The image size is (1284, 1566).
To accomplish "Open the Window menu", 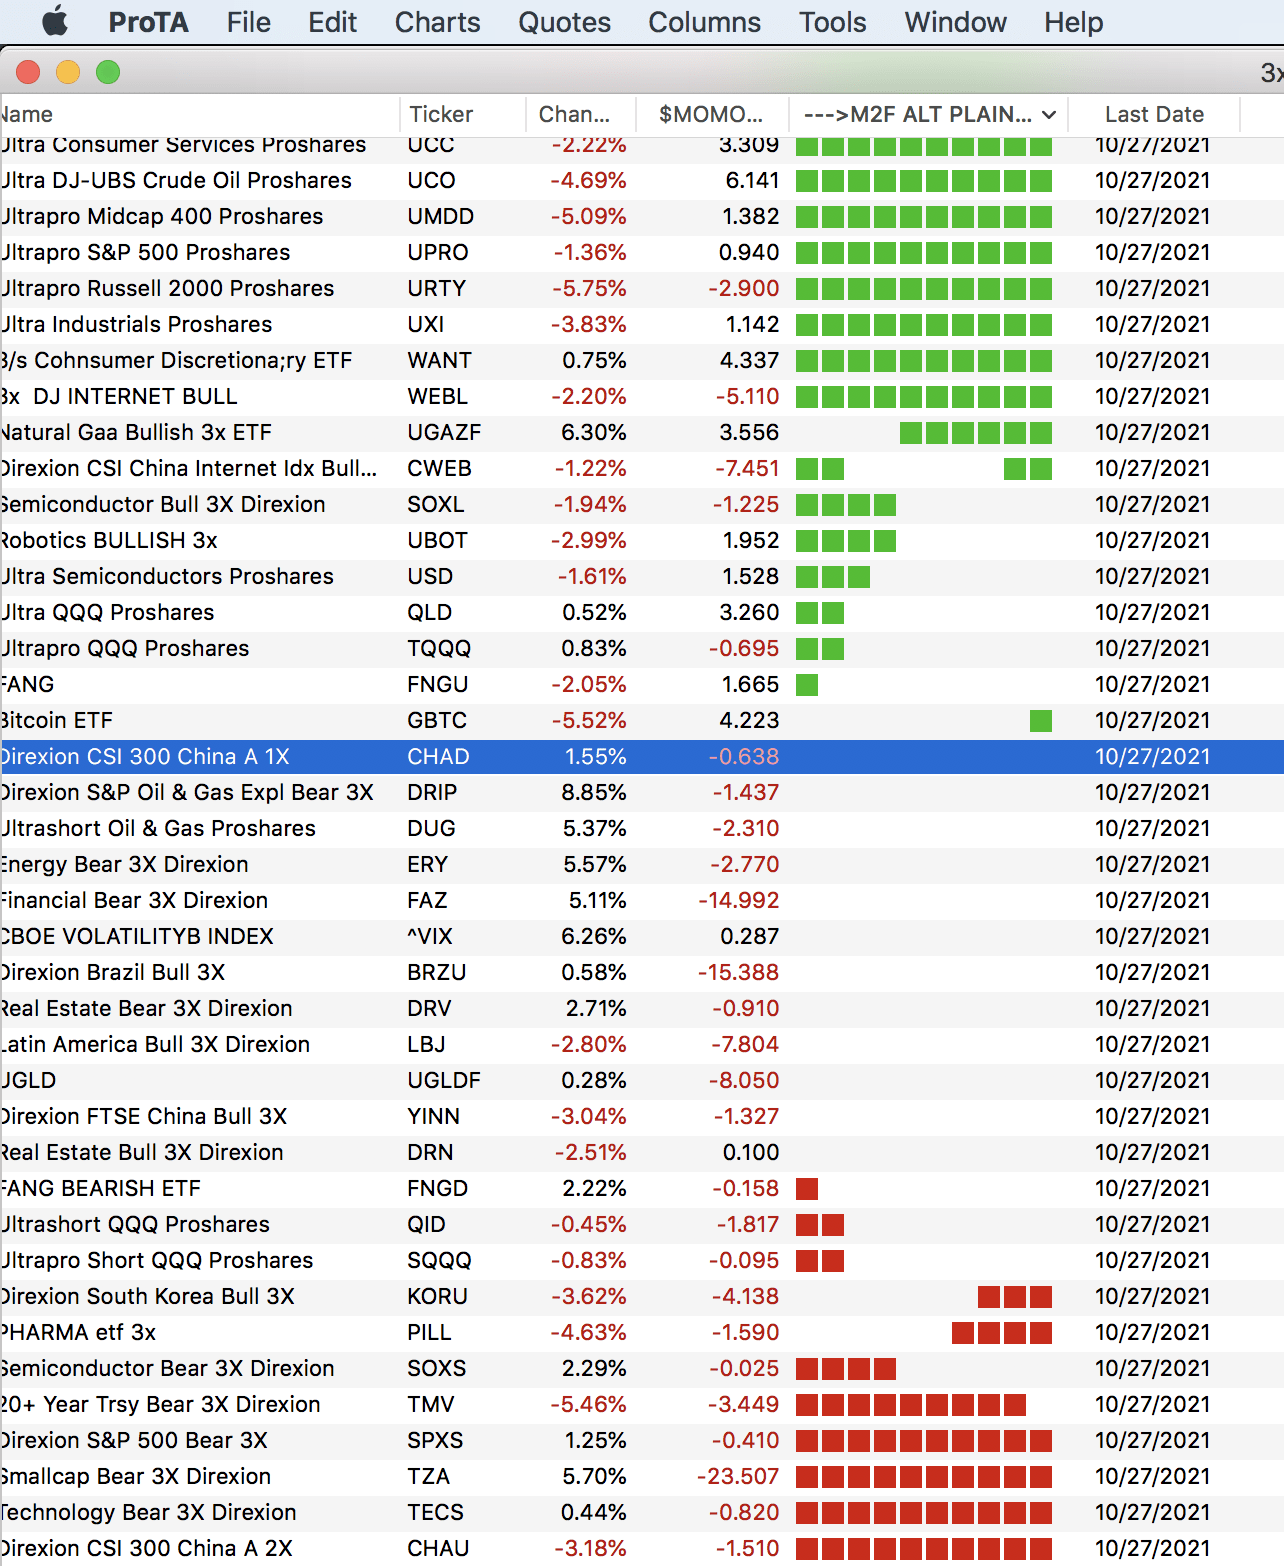I will tap(955, 22).
